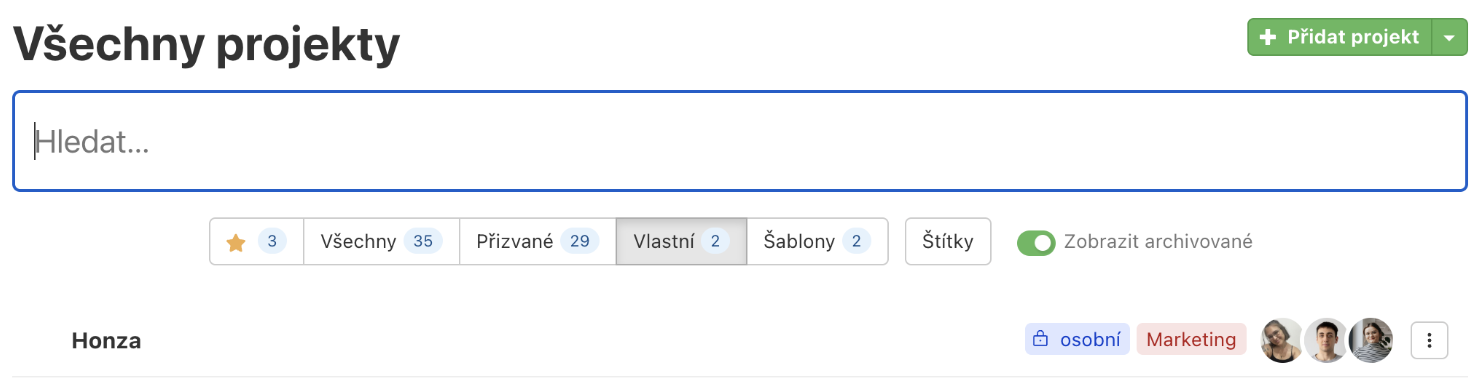Show the Šablony tab
This screenshot has width=1484, height=386.
point(817,241)
